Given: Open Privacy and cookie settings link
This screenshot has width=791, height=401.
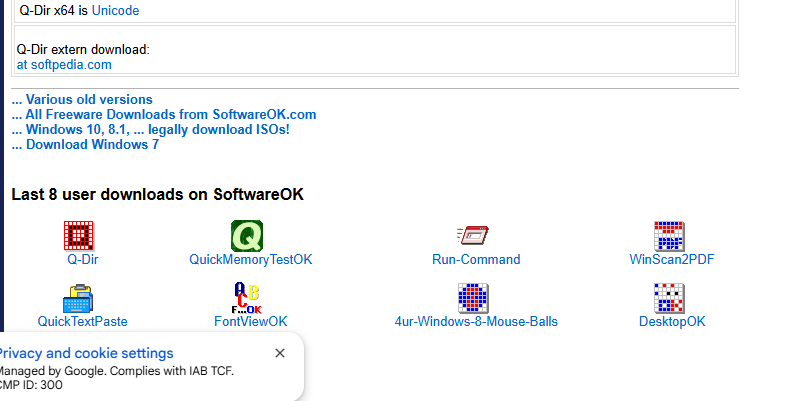Looking at the screenshot, I should (x=86, y=353).
